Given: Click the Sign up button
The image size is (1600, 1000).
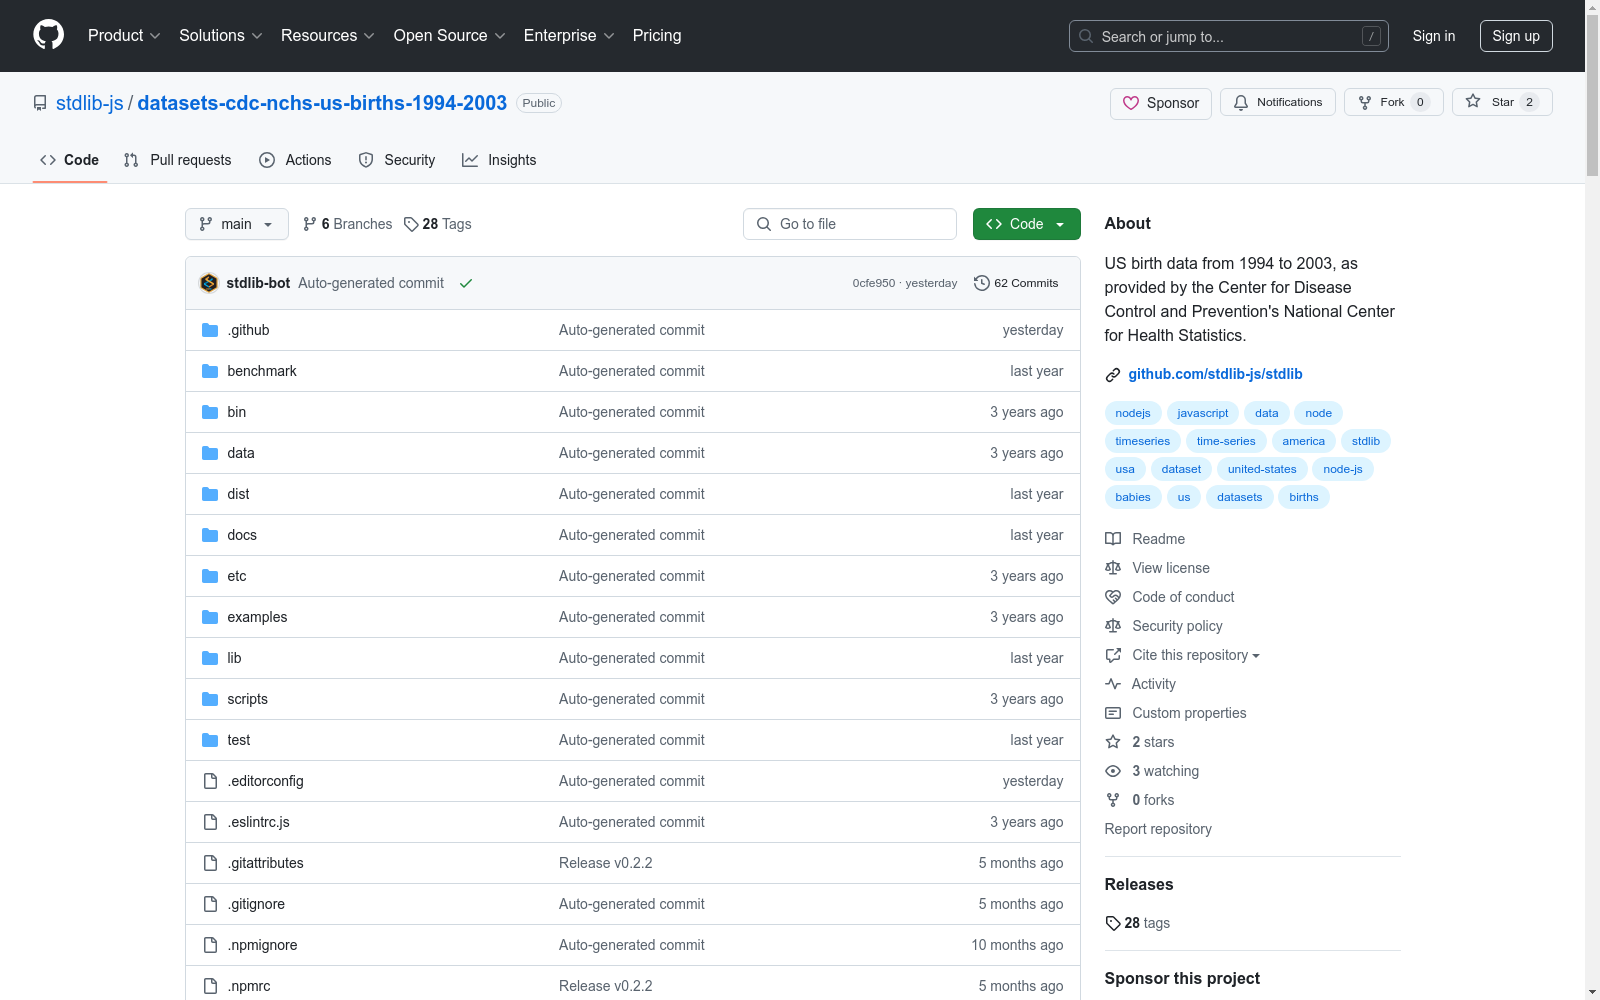Looking at the screenshot, I should point(1516,36).
